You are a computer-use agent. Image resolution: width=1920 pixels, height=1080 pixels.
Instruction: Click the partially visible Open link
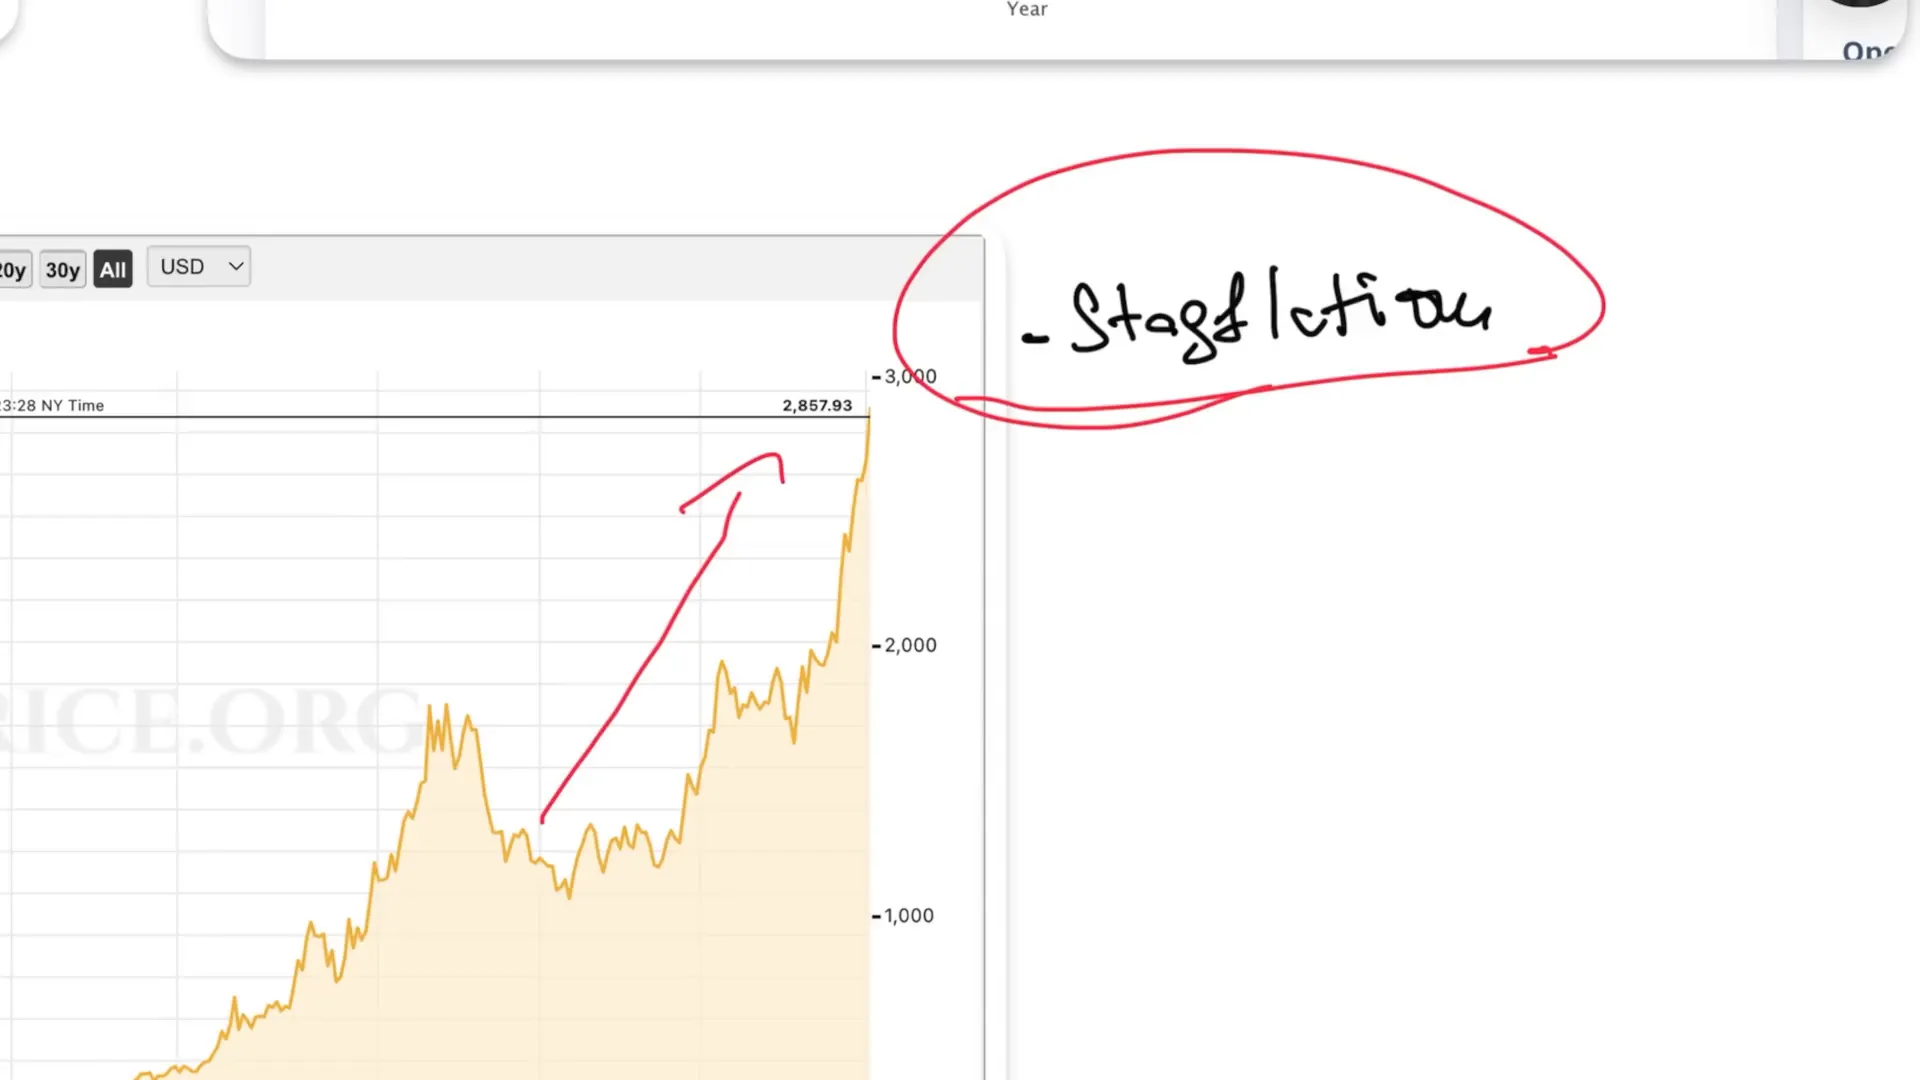pos(1866,50)
